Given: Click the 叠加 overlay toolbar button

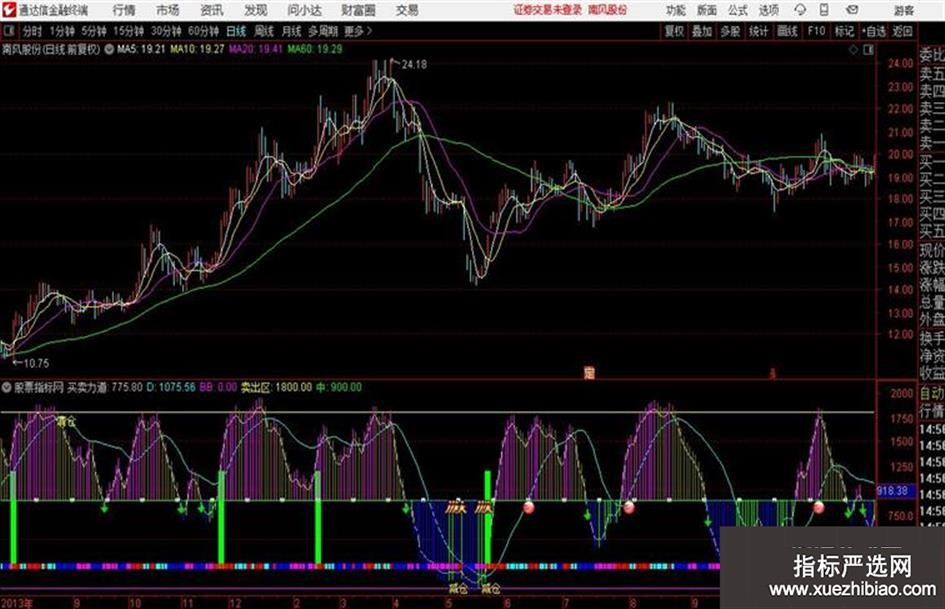Looking at the screenshot, I should coord(702,31).
